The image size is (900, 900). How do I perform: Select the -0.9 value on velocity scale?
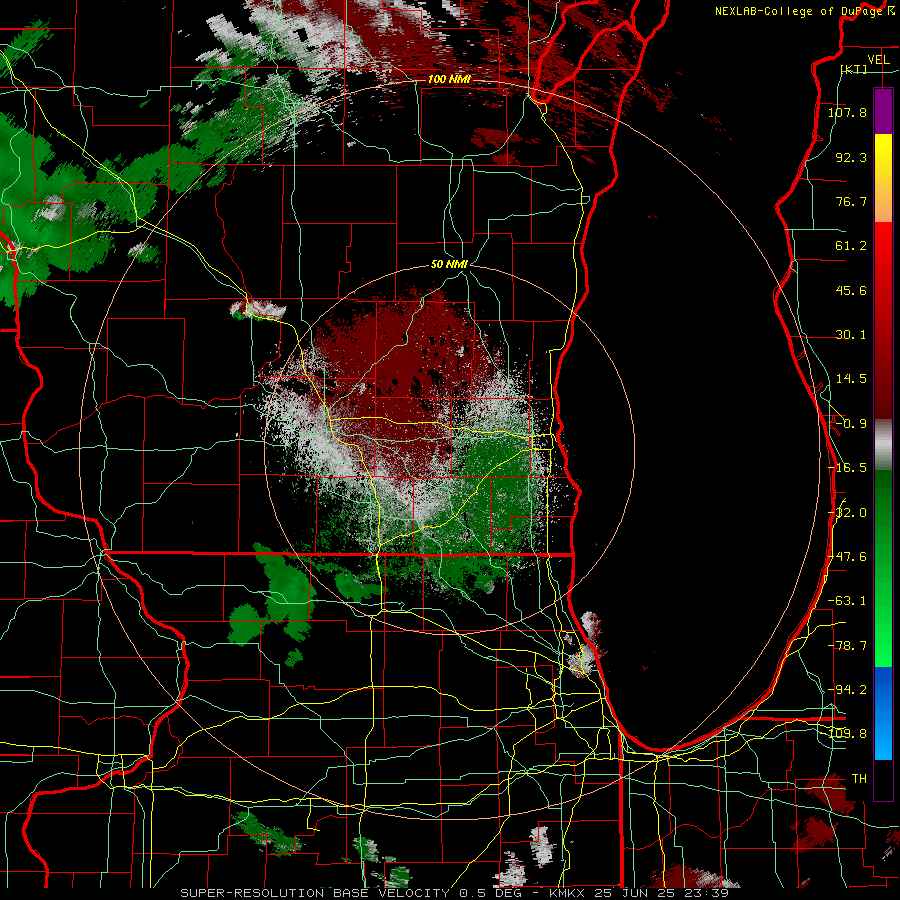point(851,424)
